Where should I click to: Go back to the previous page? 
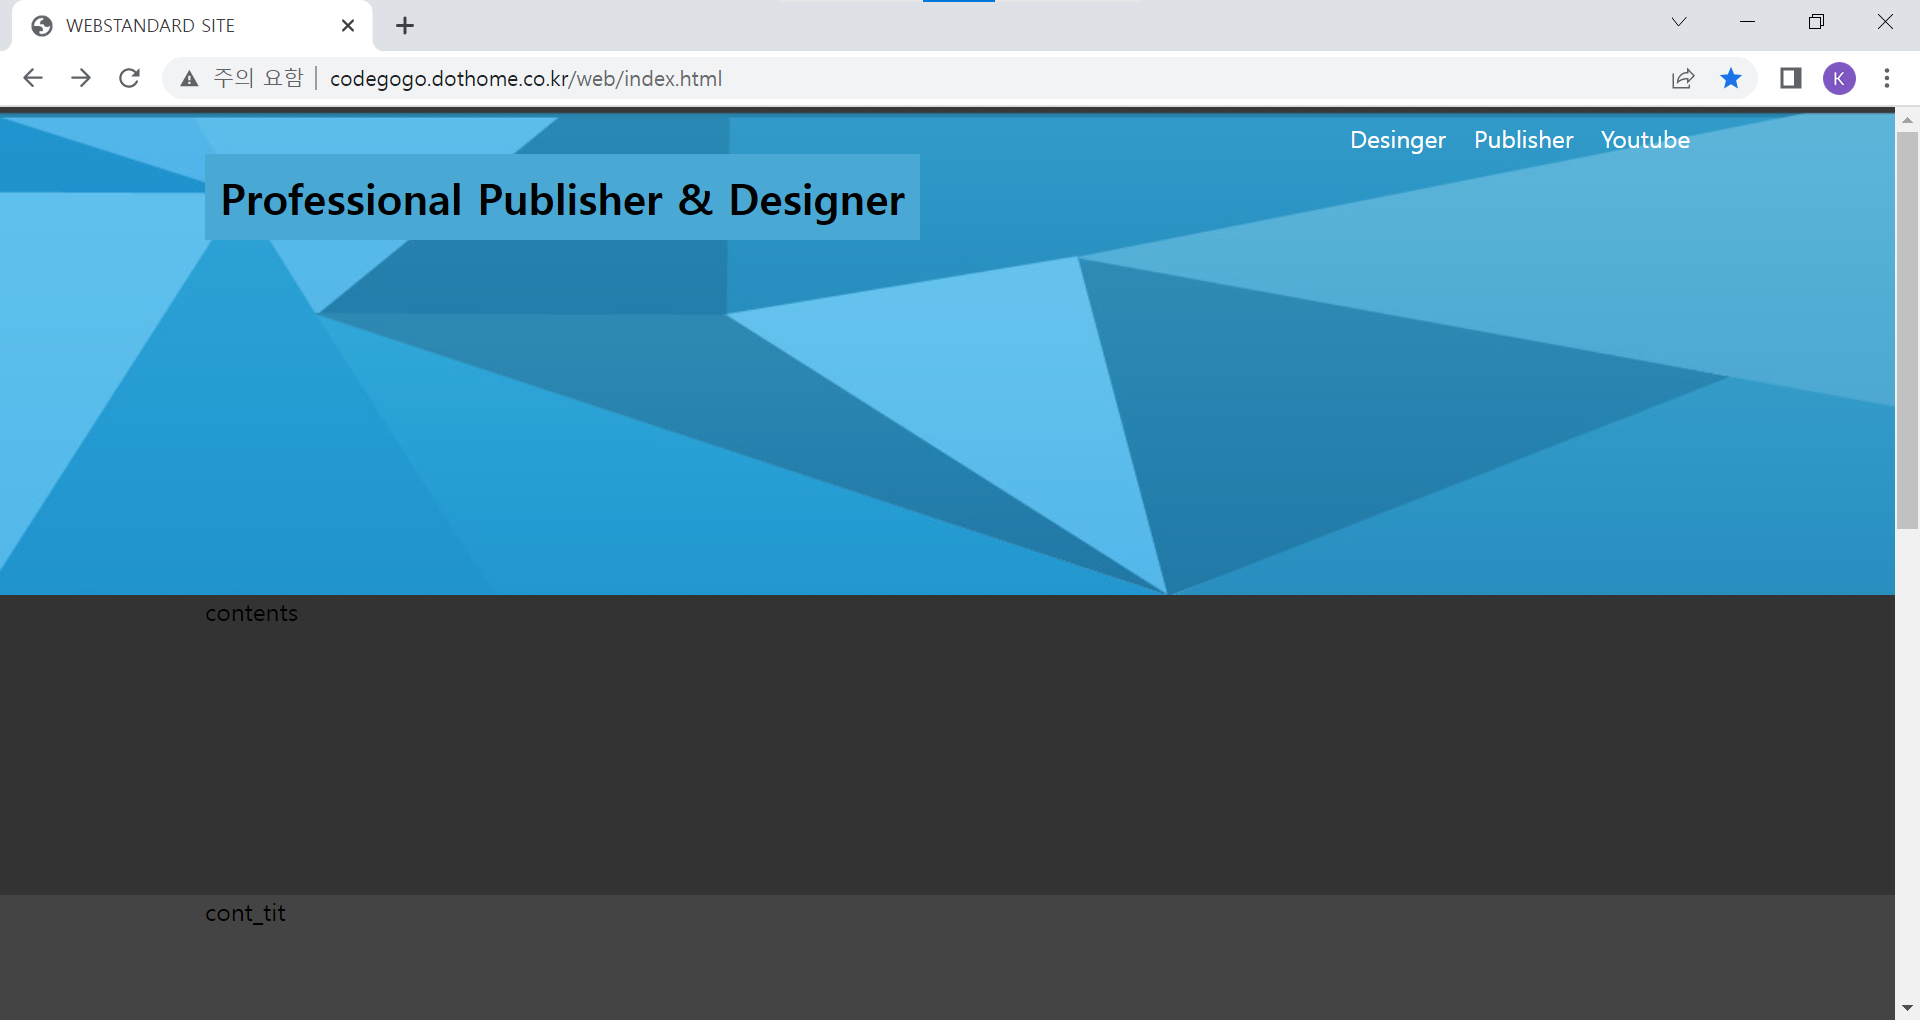pyautogui.click(x=33, y=78)
